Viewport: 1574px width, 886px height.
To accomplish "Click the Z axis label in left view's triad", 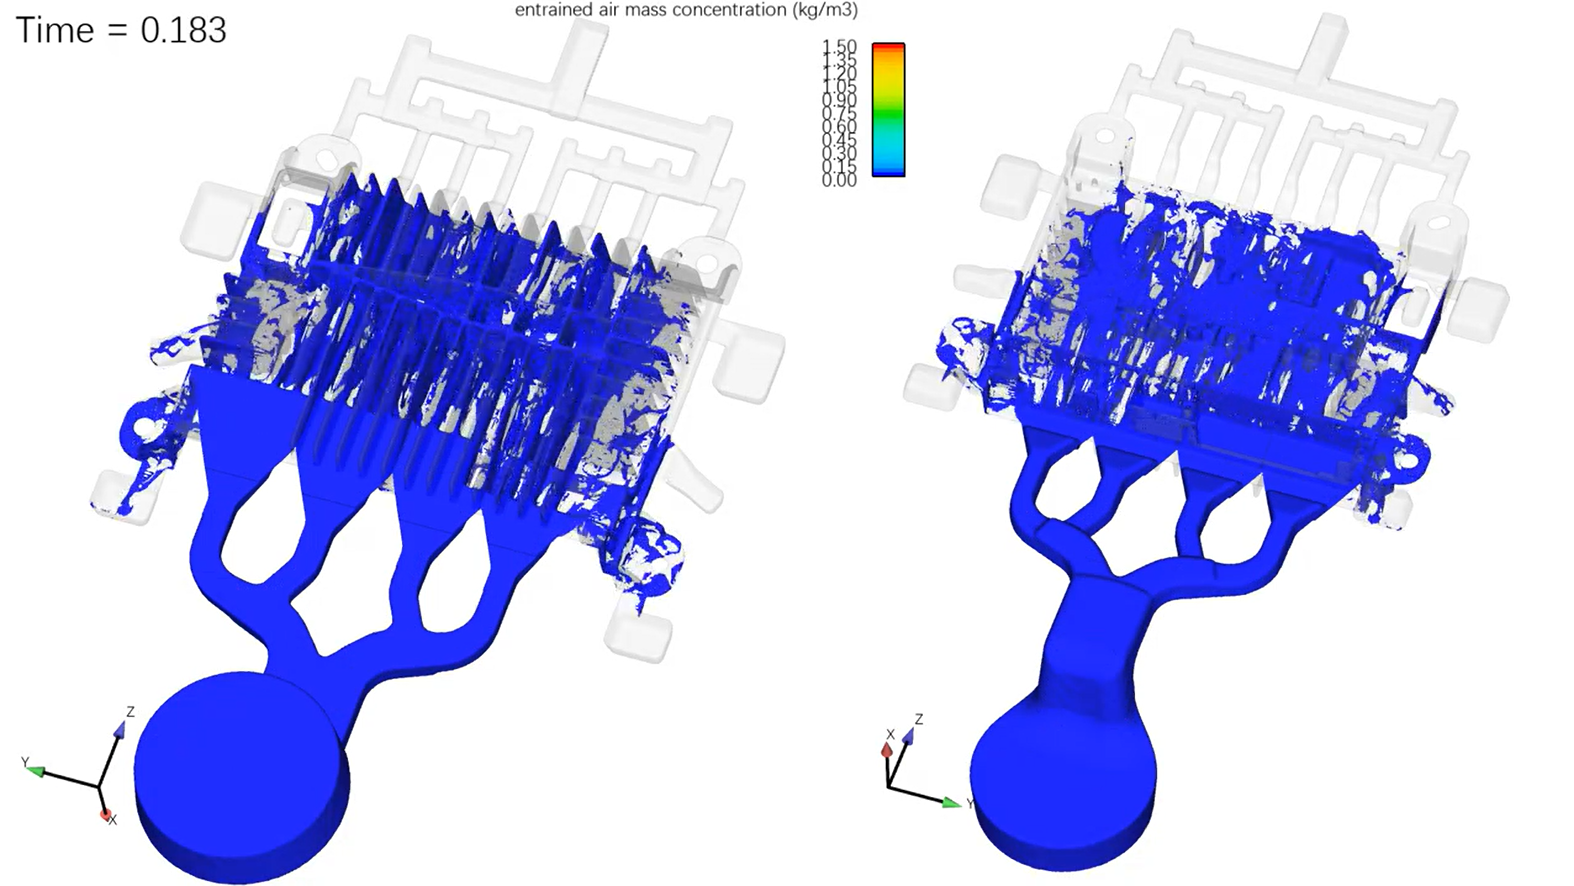I will point(130,712).
